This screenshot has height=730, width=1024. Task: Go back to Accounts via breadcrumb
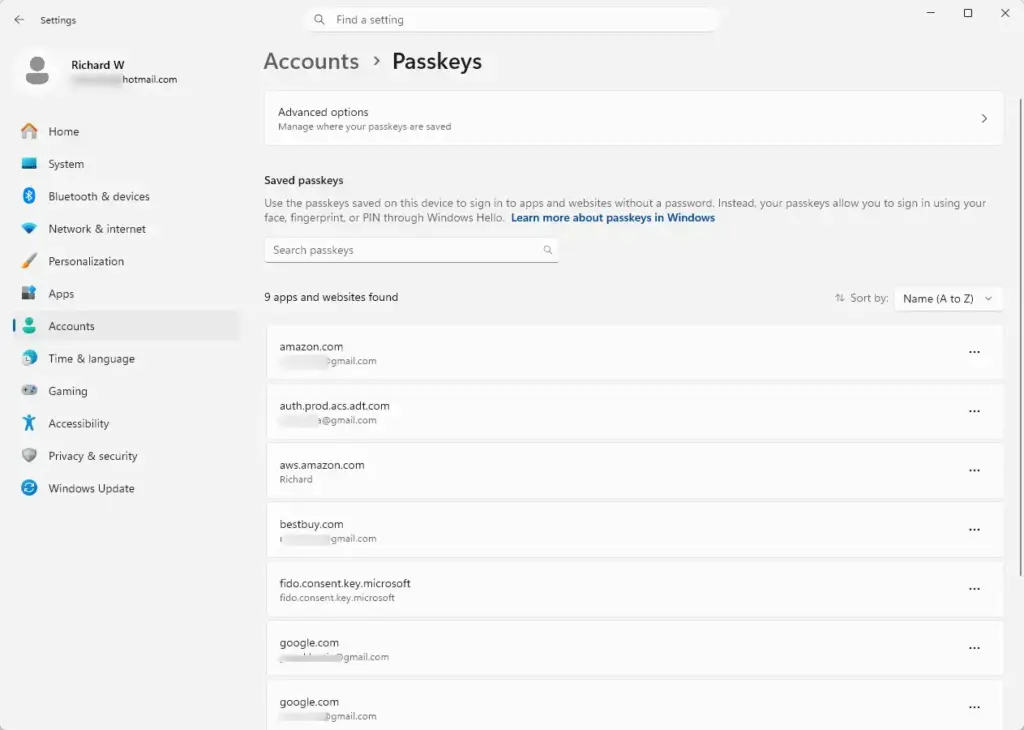click(311, 61)
